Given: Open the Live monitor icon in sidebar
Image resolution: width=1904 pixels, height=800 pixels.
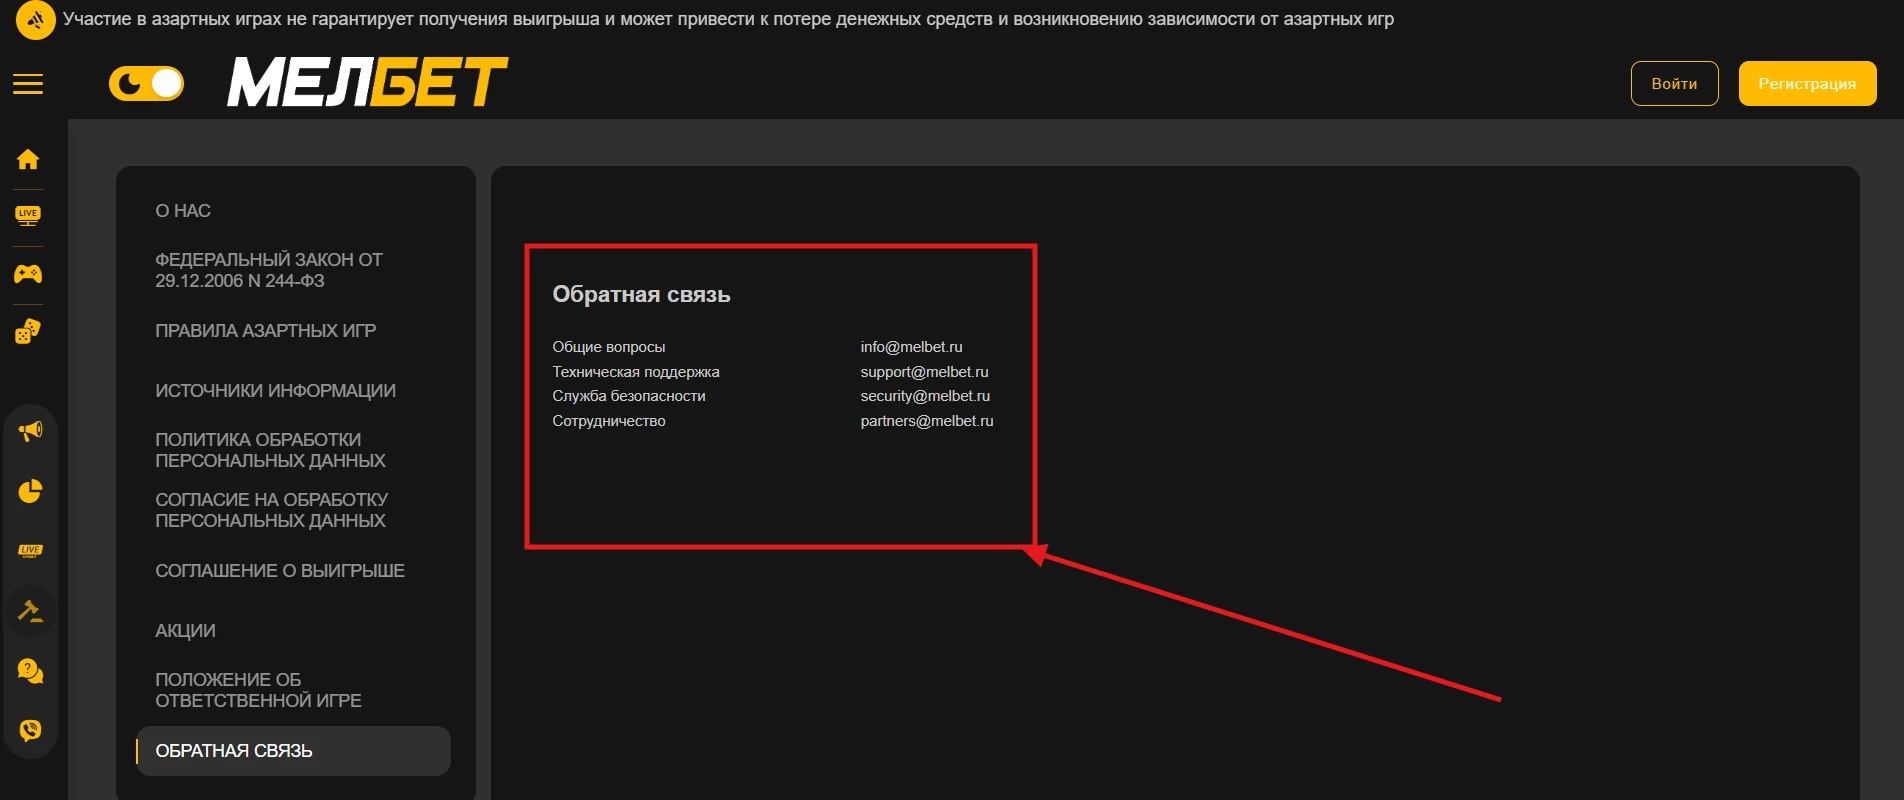Looking at the screenshot, I should tap(28, 216).
